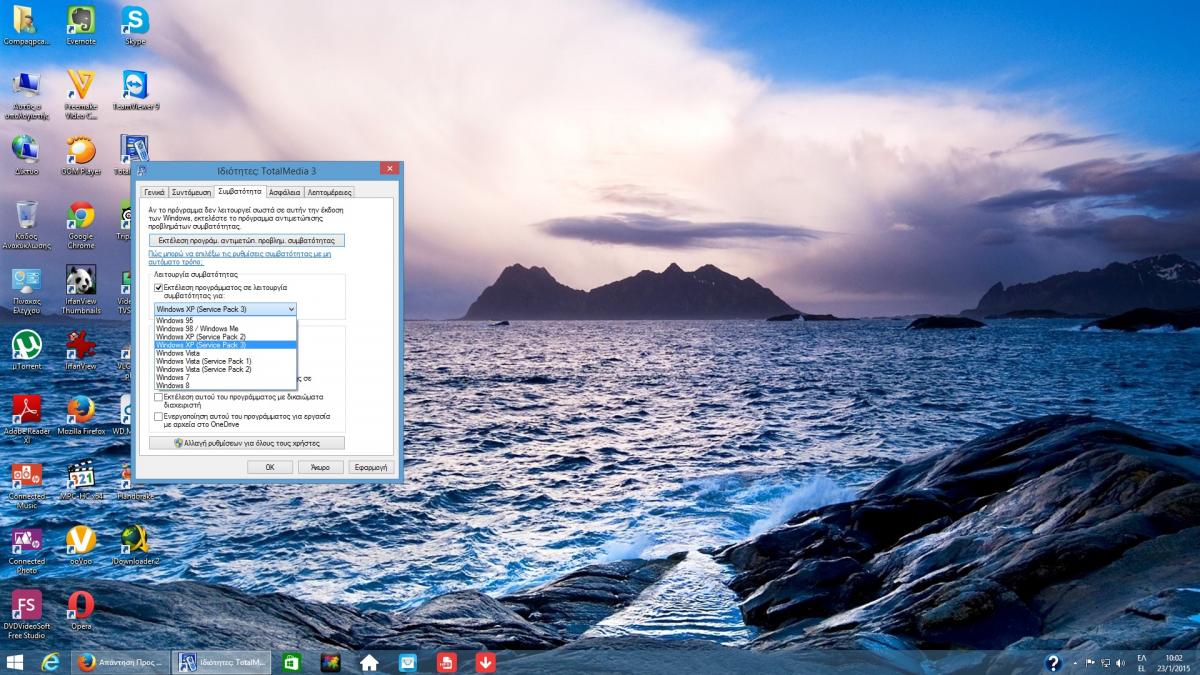Confirm with the OK button
This screenshot has height=675, width=1200.
click(x=270, y=467)
